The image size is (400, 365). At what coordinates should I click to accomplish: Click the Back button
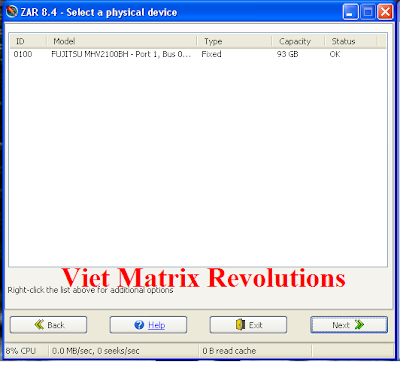click(48, 325)
